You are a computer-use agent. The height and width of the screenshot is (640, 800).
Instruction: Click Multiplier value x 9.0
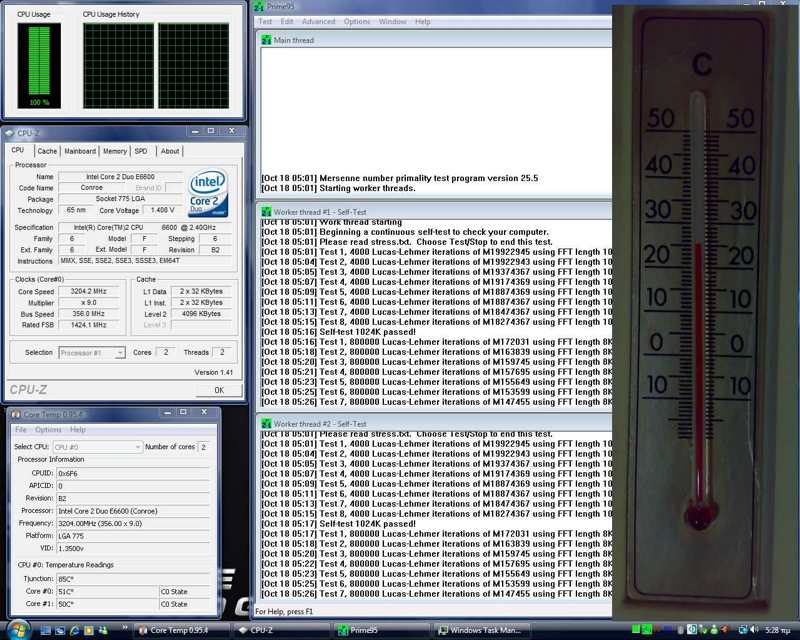click(x=89, y=303)
